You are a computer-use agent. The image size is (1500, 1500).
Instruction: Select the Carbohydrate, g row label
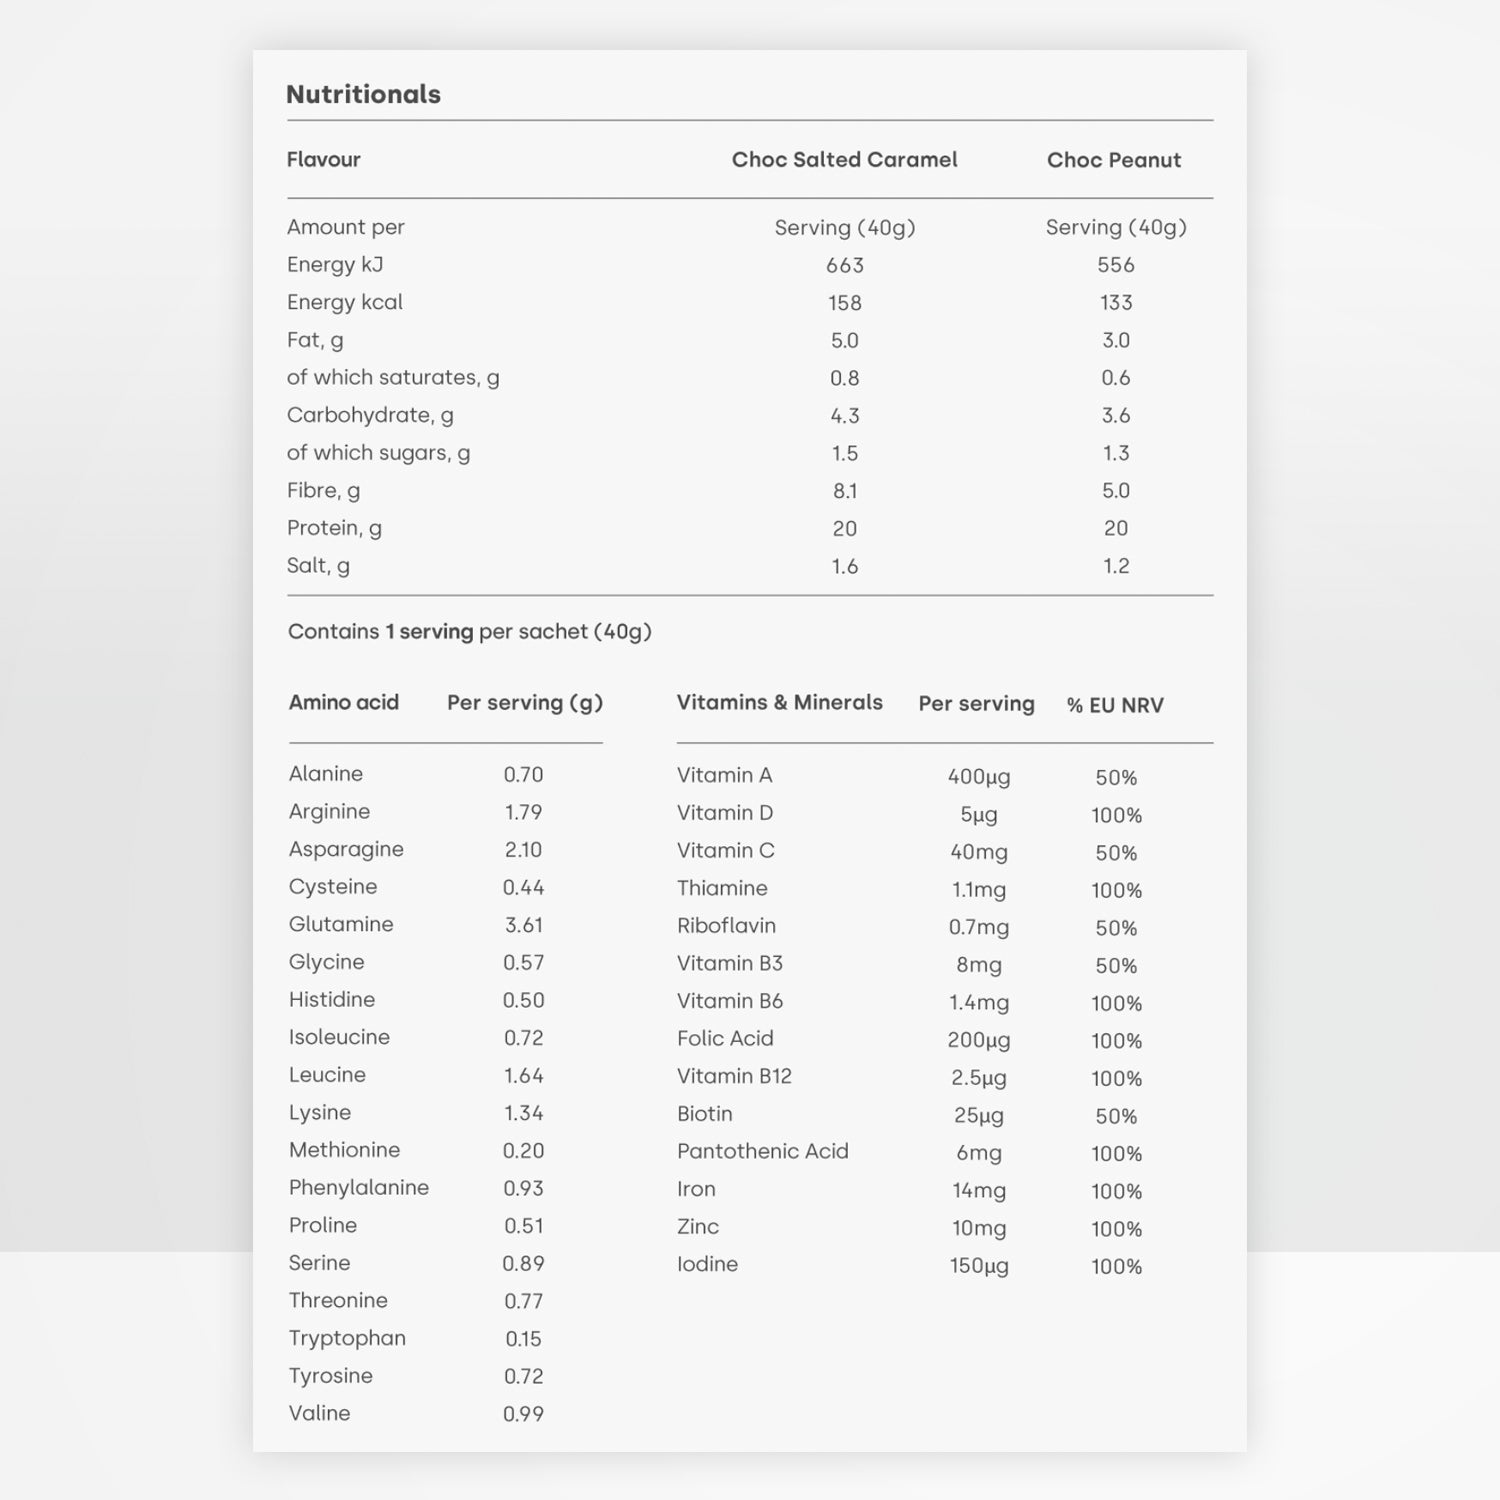(x=370, y=415)
